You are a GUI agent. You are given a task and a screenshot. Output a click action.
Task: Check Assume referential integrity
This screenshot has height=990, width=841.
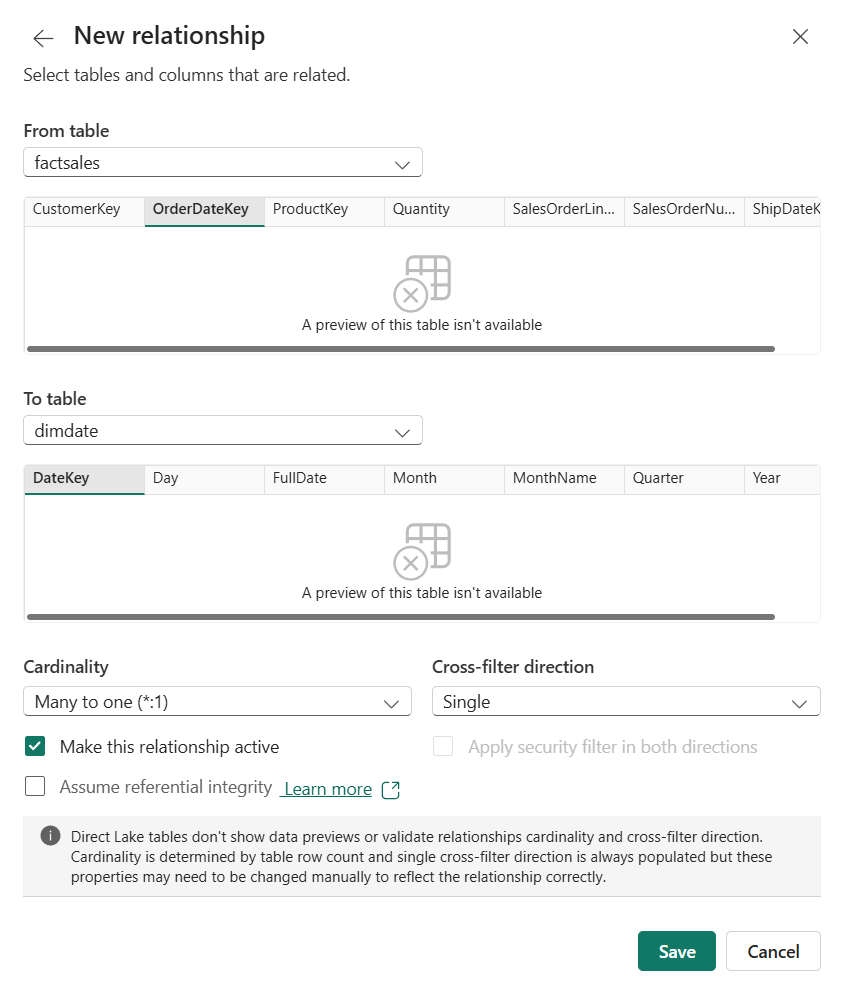(35, 787)
